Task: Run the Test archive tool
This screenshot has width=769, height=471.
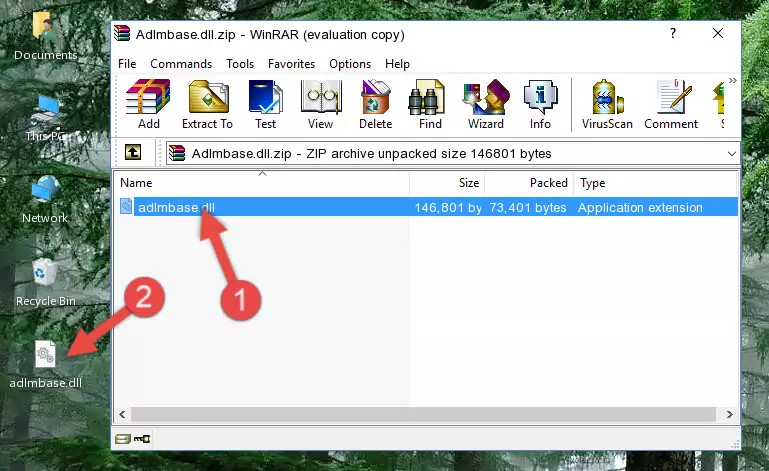Action: [x=265, y=104]
